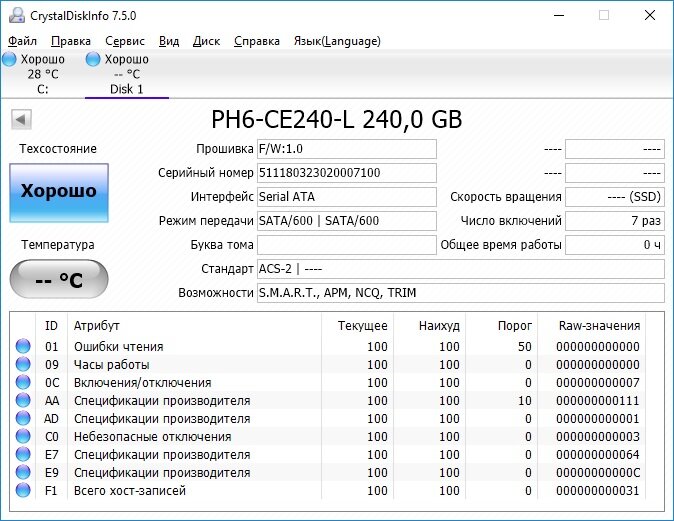The height and width of the screenshot is (521, 674).
Task: Click the Интерфейс field showing Serial ATA
Action: point(346,197)
